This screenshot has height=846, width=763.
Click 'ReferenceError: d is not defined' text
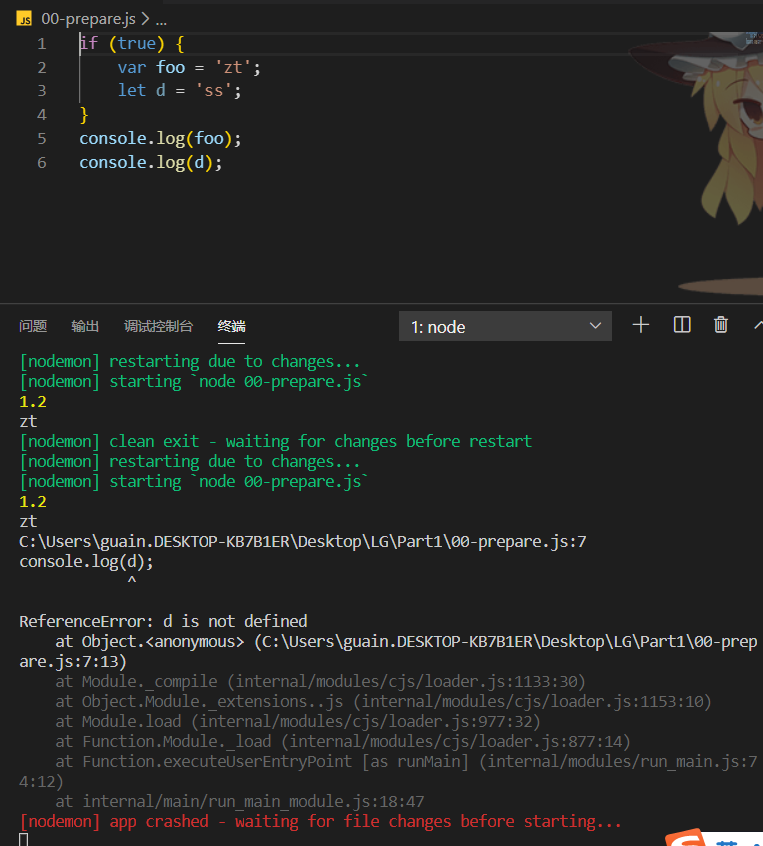(163, 621)
